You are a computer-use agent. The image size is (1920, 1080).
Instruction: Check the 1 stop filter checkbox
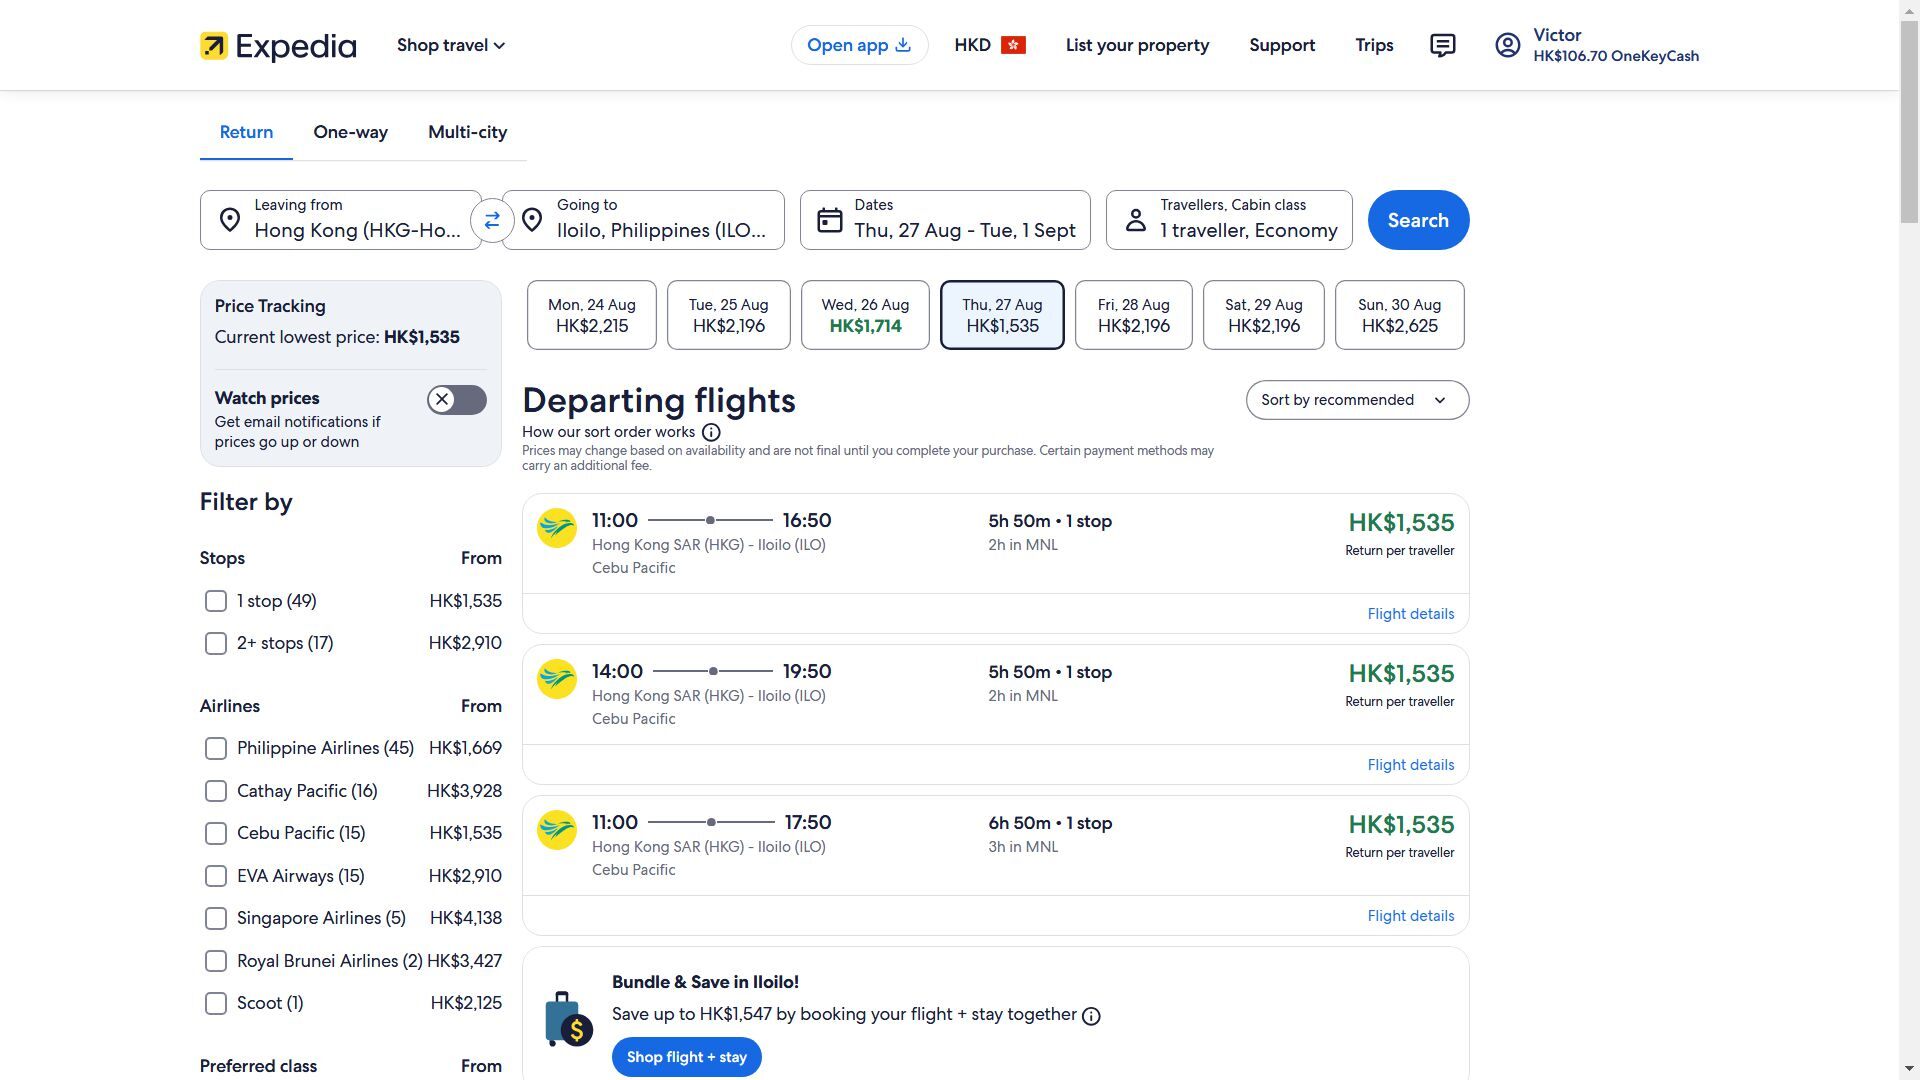(x=216, y=601)
